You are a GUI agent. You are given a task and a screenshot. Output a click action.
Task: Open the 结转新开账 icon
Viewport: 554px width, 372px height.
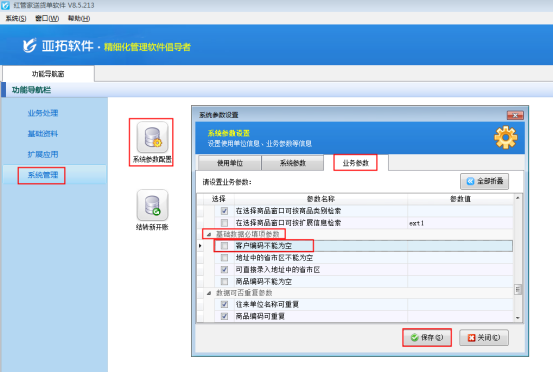152,205
